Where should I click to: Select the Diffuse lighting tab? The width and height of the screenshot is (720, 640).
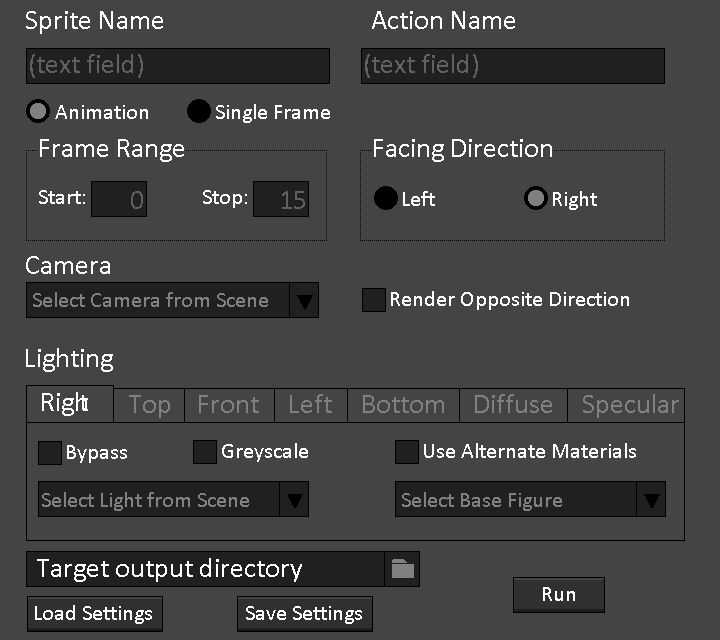tap(513, 405)
